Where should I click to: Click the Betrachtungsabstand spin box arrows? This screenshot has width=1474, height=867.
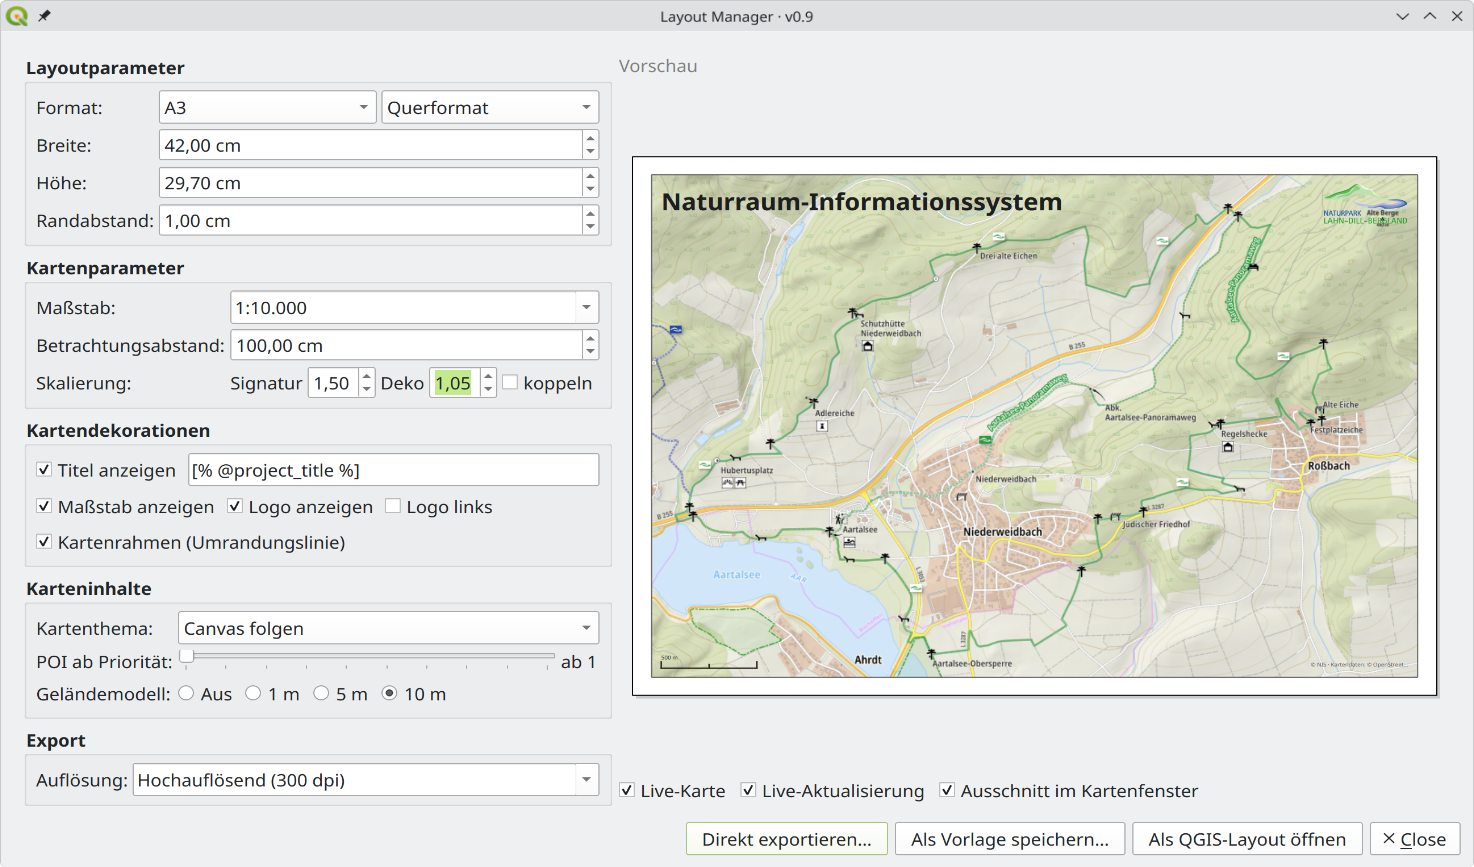click(591, 345)
